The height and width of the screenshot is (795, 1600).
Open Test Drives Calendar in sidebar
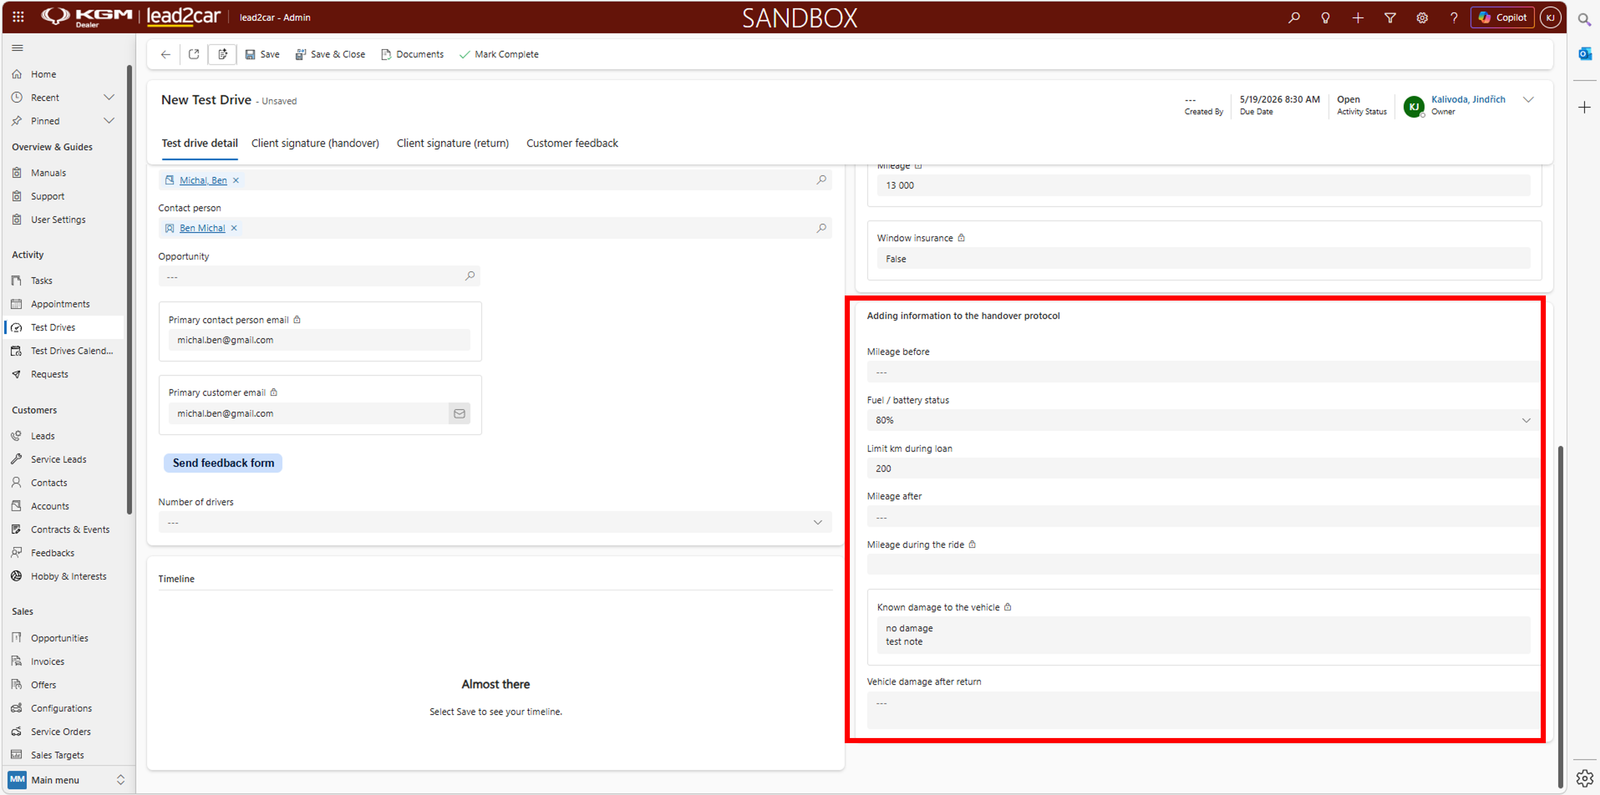[x=72, y=351]
